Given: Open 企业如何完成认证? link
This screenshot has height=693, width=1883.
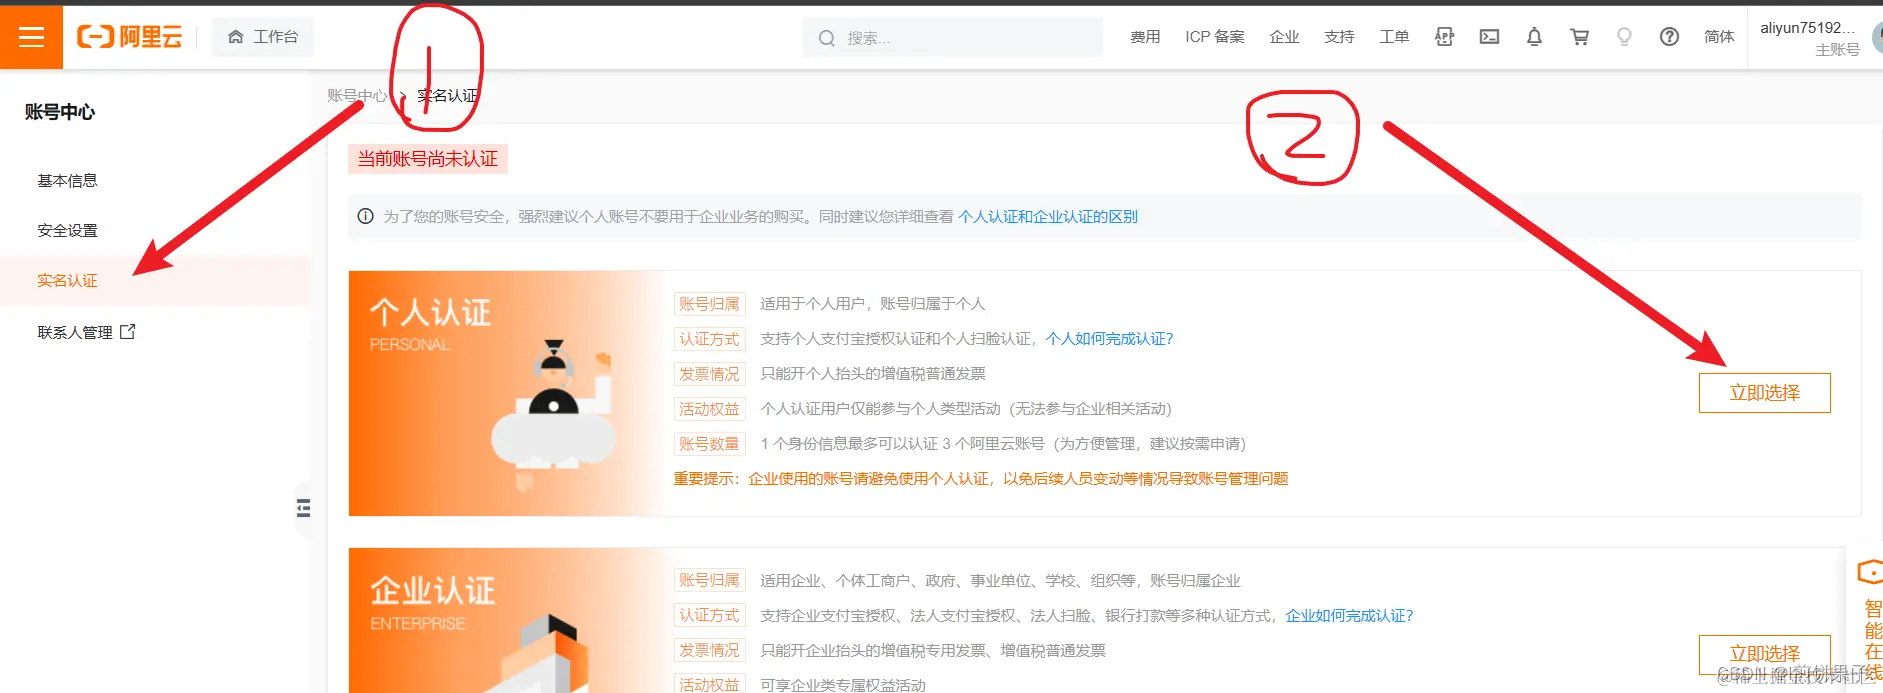Looking at the screenshot, I should coord(1350,616).
